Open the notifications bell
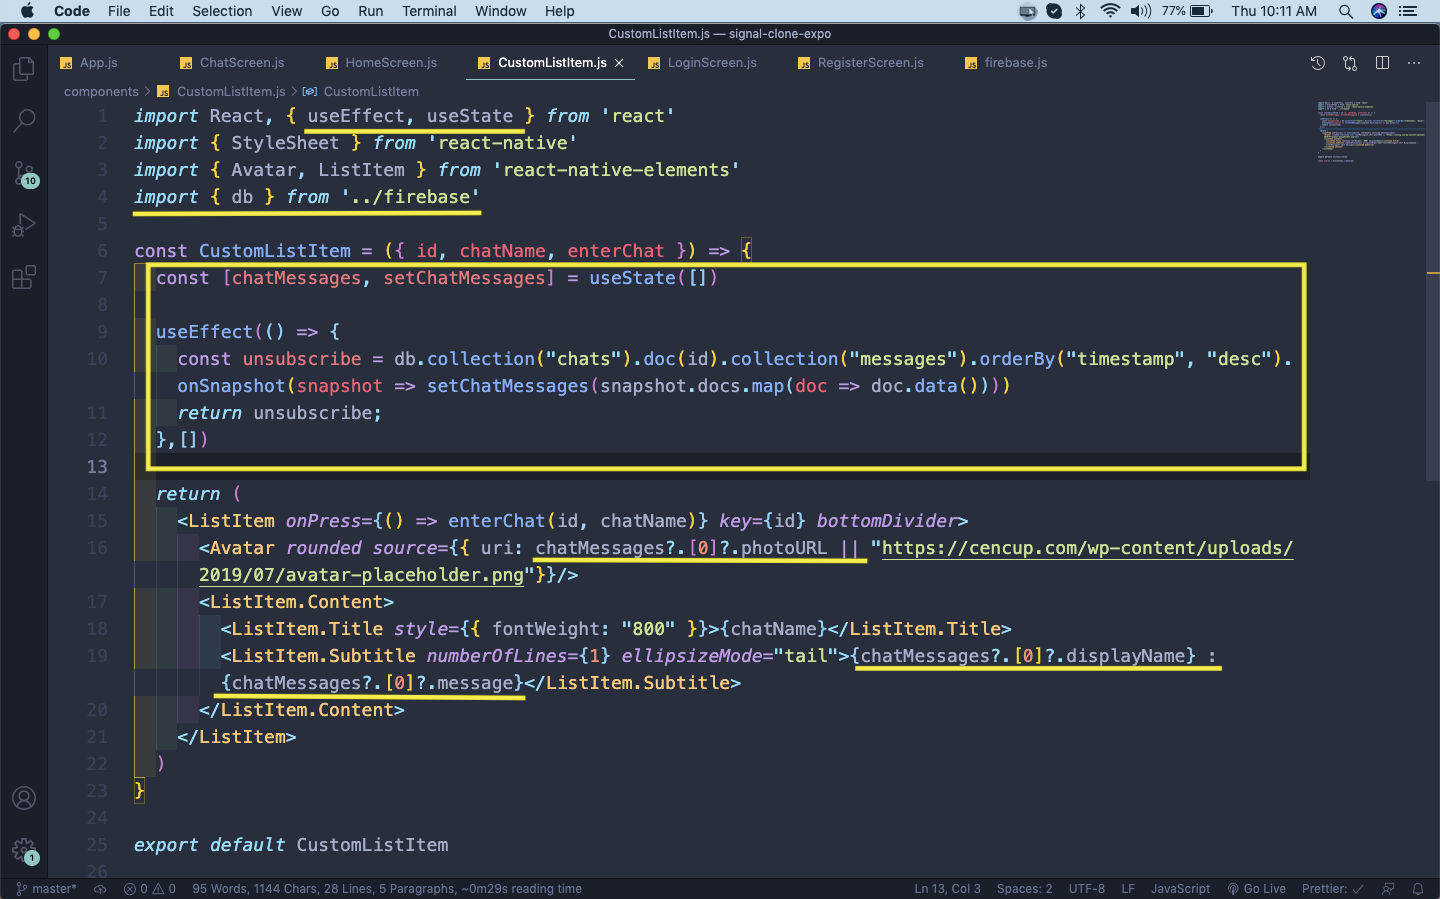Image resolution: width=1440 pixels, height=899 pixels. [1418, 889]
